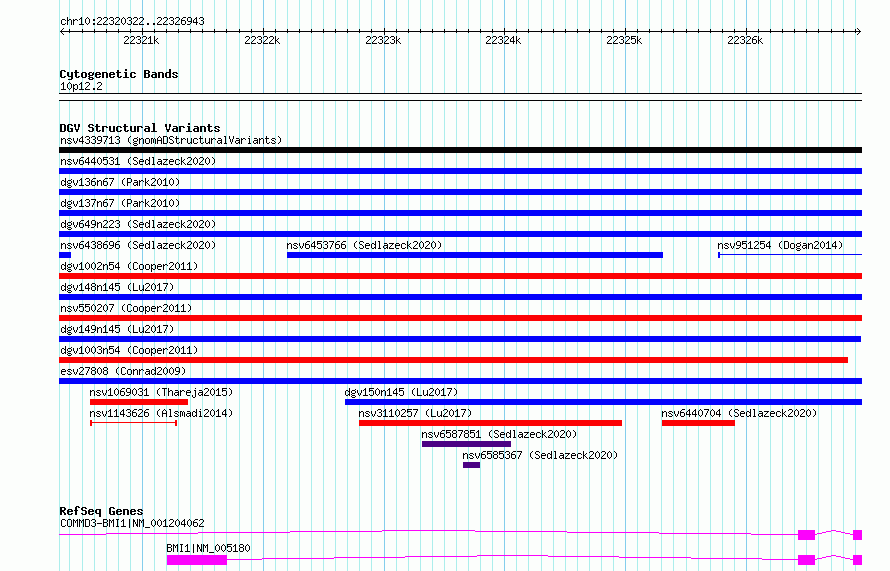
Task: Open COMMD3-BMI1|NM_001204062 gene label
Action: click(132, 523)
